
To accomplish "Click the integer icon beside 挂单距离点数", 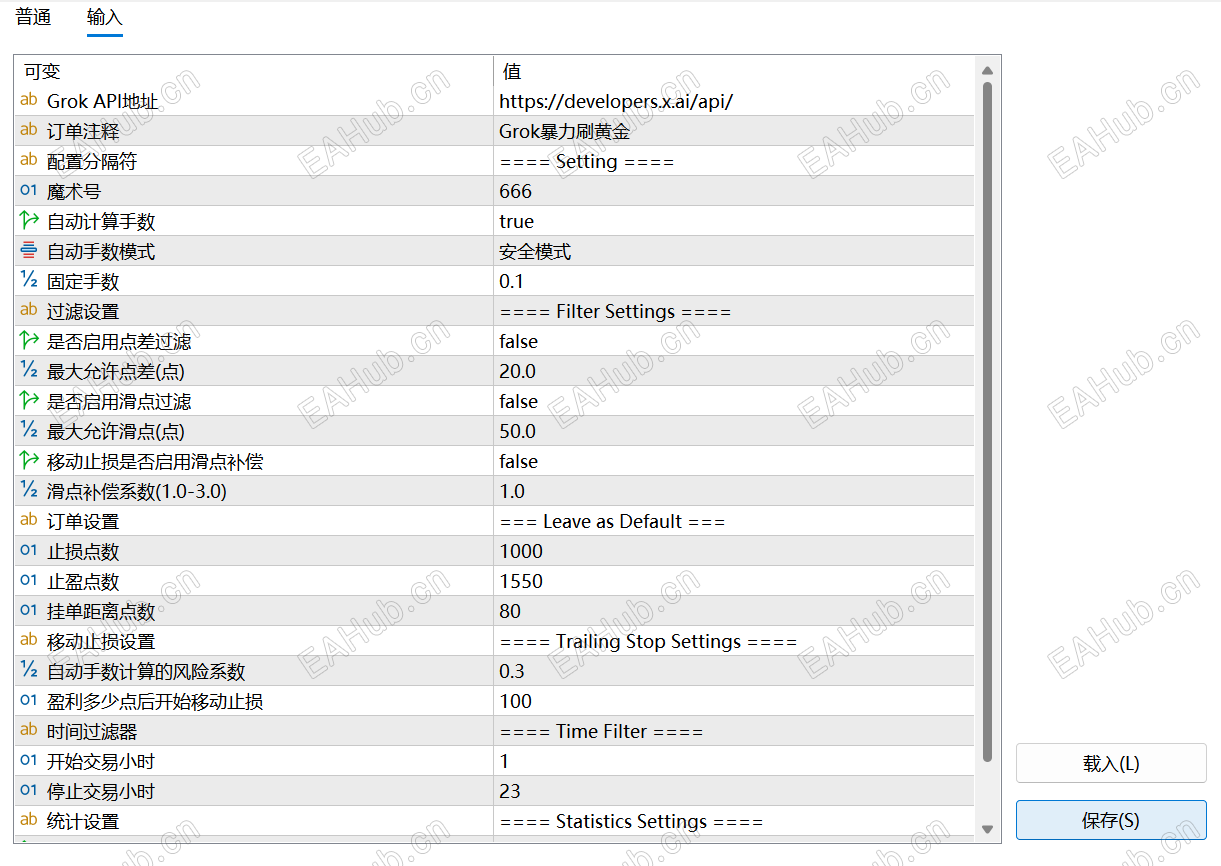I will click(x=28, y=610).
